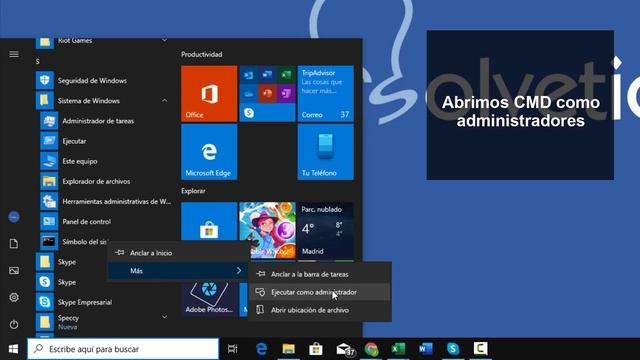Open Microsoft Store from the taskbar
Image resolution: width=640 pixels, height=360 pixels.
[x=316, y=349]
